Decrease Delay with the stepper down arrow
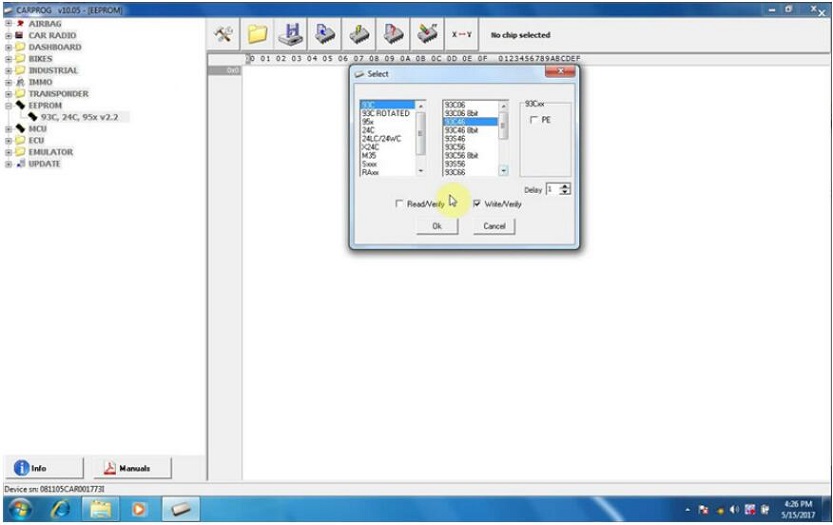 (x=565, y=192)
